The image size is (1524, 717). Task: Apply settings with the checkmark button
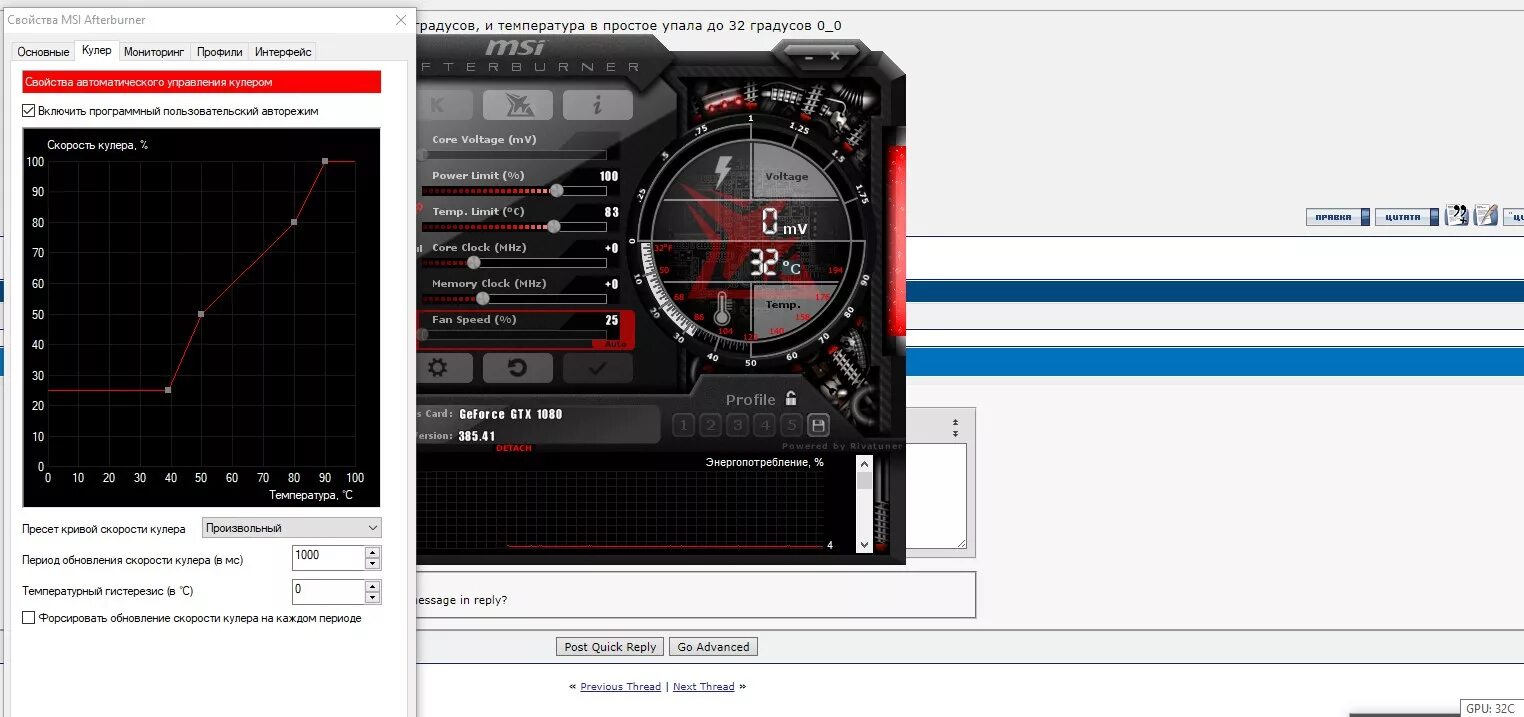point(597,368)
